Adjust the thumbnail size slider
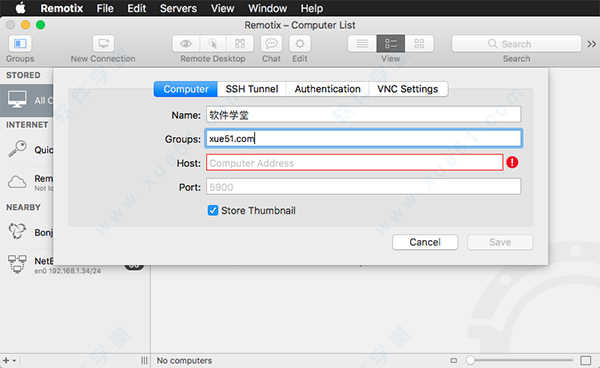Viewport: 600px width, 368px height. point(470,360)
